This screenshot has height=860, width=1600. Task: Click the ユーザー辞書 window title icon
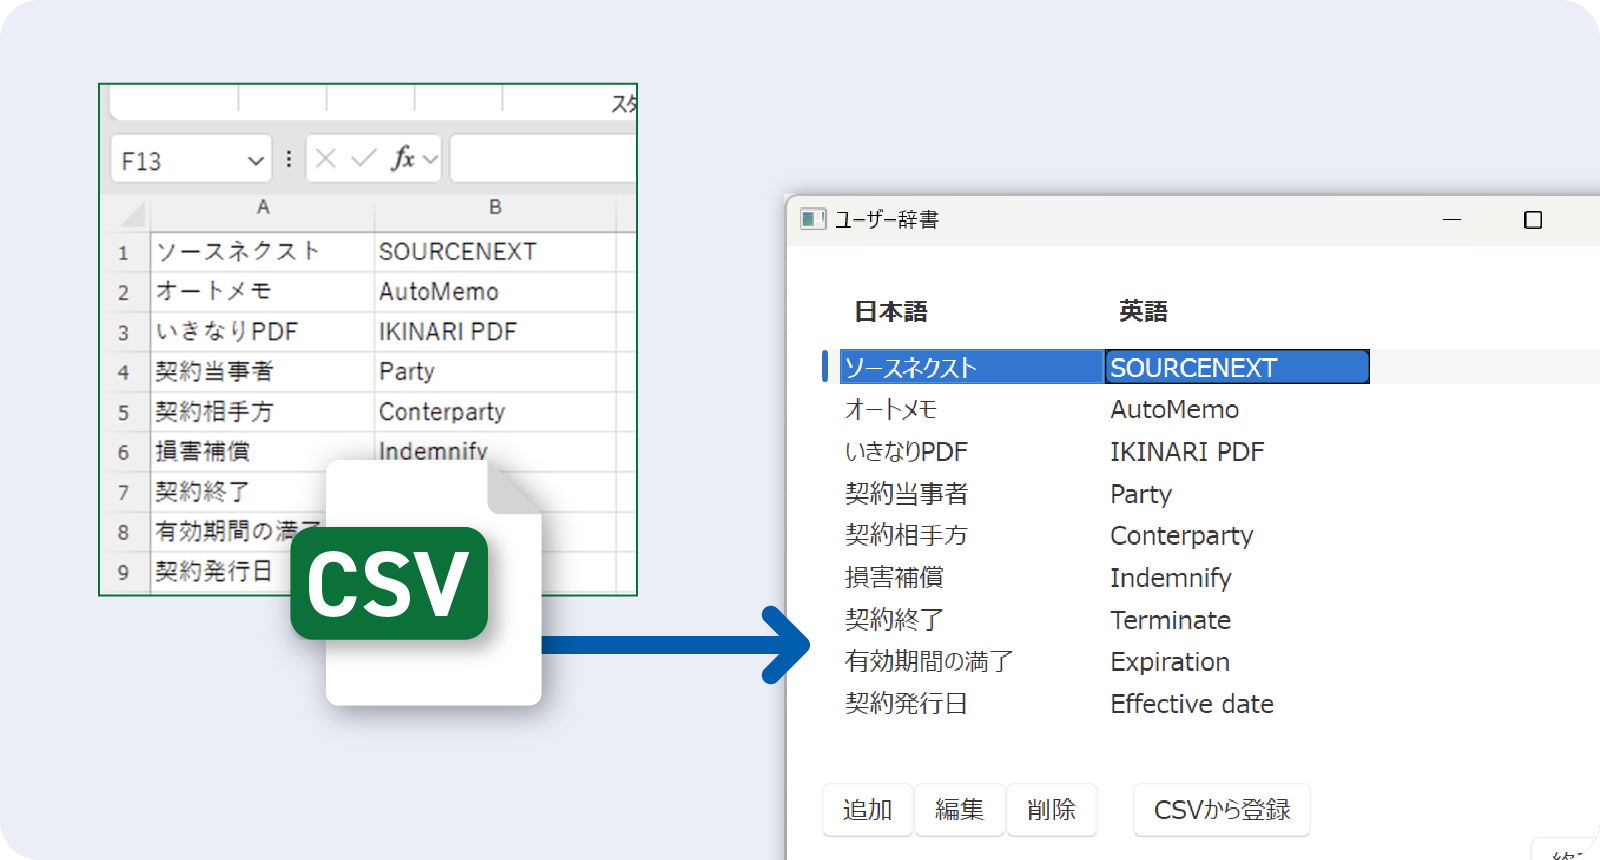[813, 219]
